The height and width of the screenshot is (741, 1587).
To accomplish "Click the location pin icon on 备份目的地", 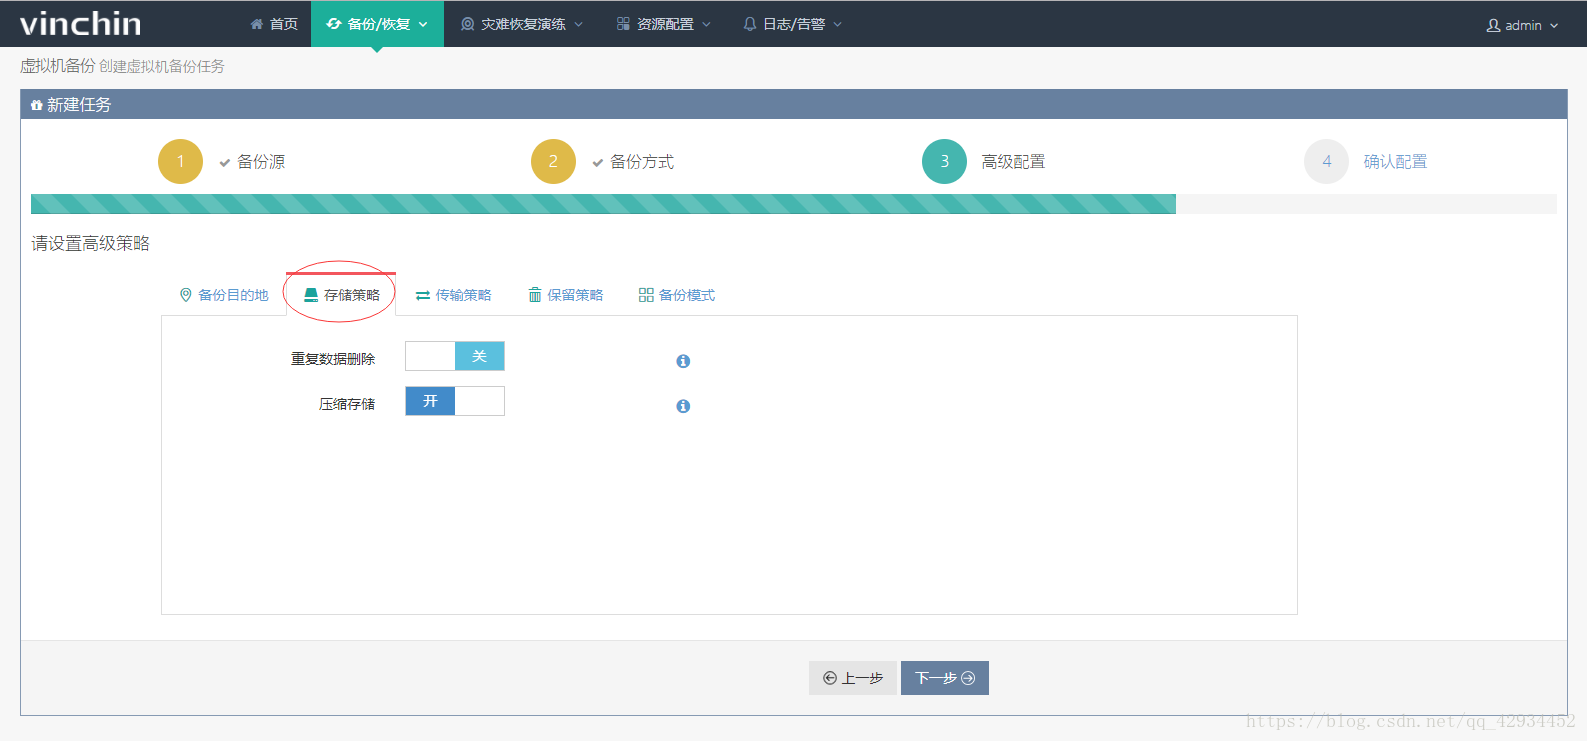I will (185, 295).
